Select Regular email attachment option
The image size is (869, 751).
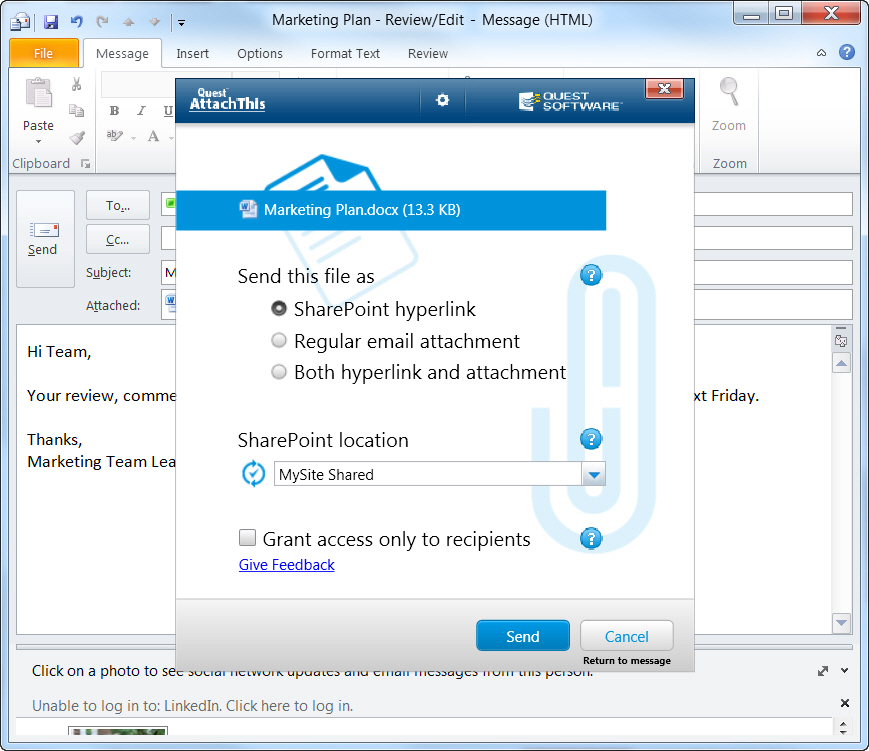[279, 340]
